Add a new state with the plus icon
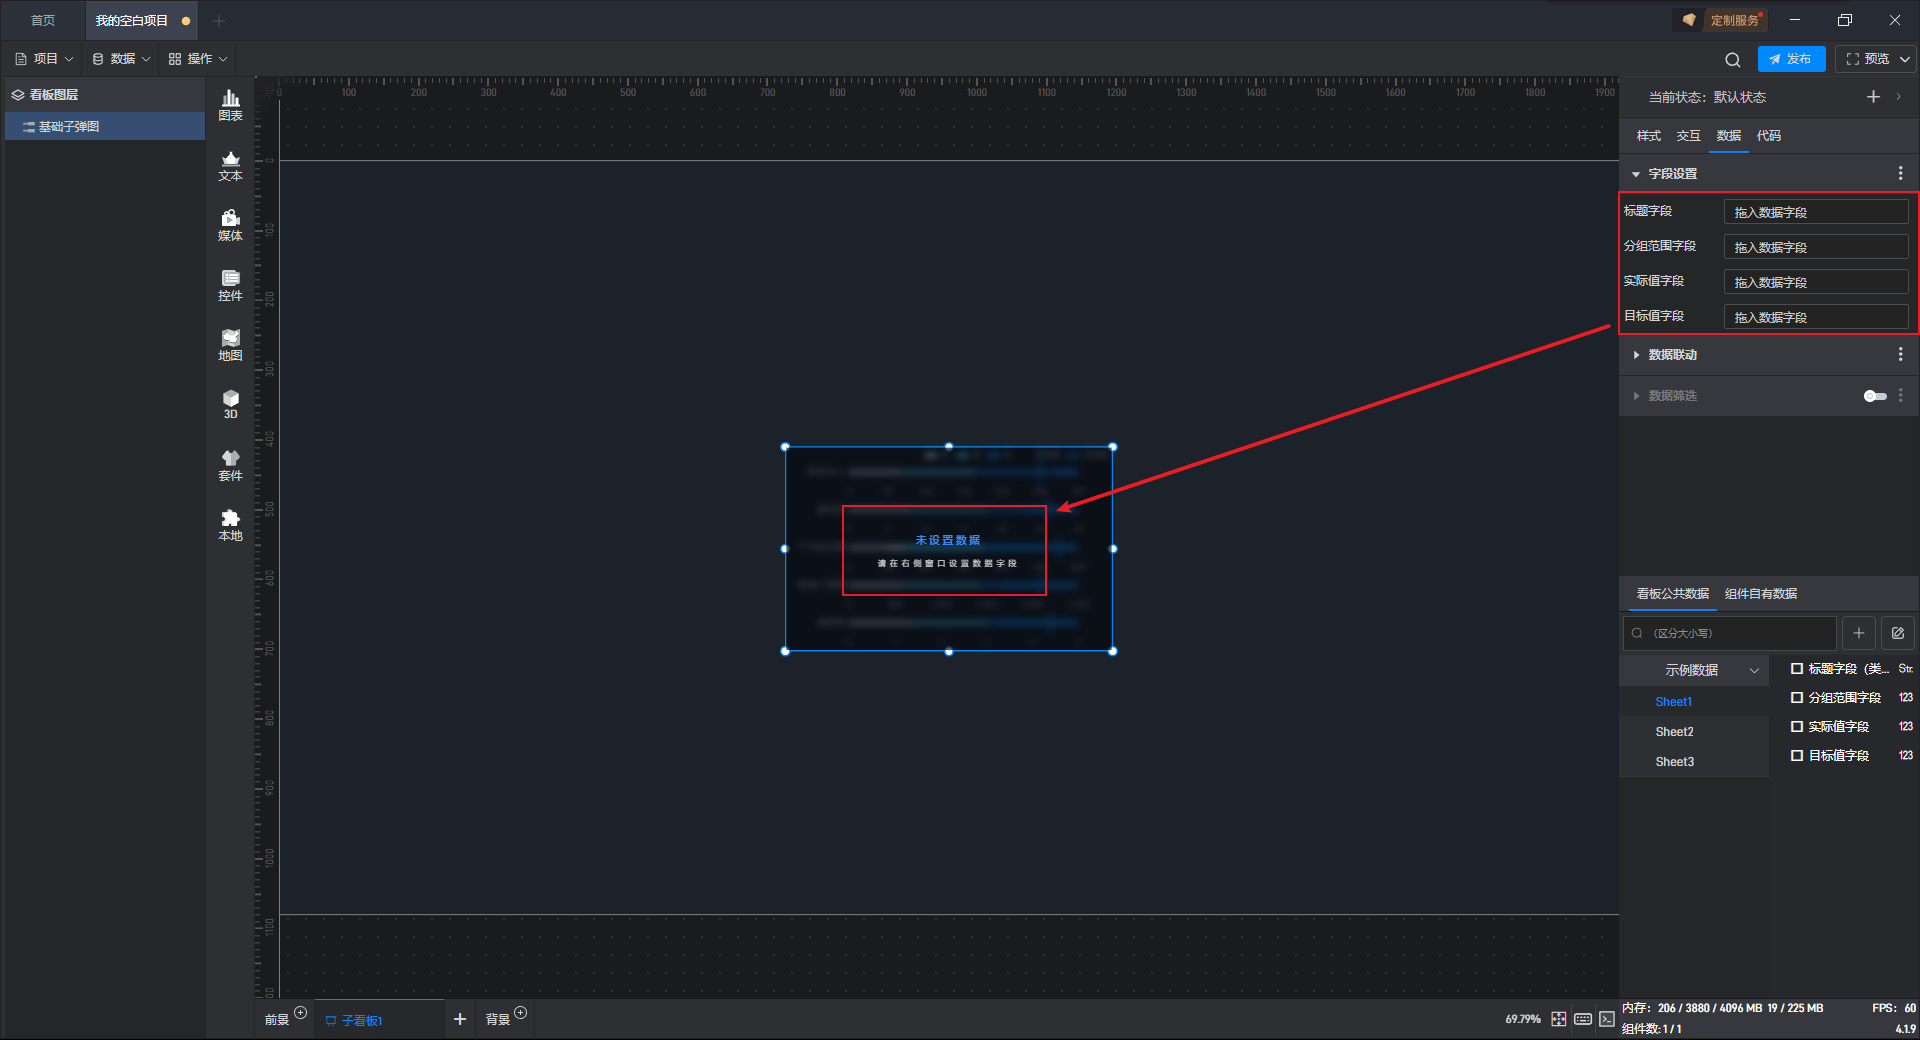 coord(1873,97)
